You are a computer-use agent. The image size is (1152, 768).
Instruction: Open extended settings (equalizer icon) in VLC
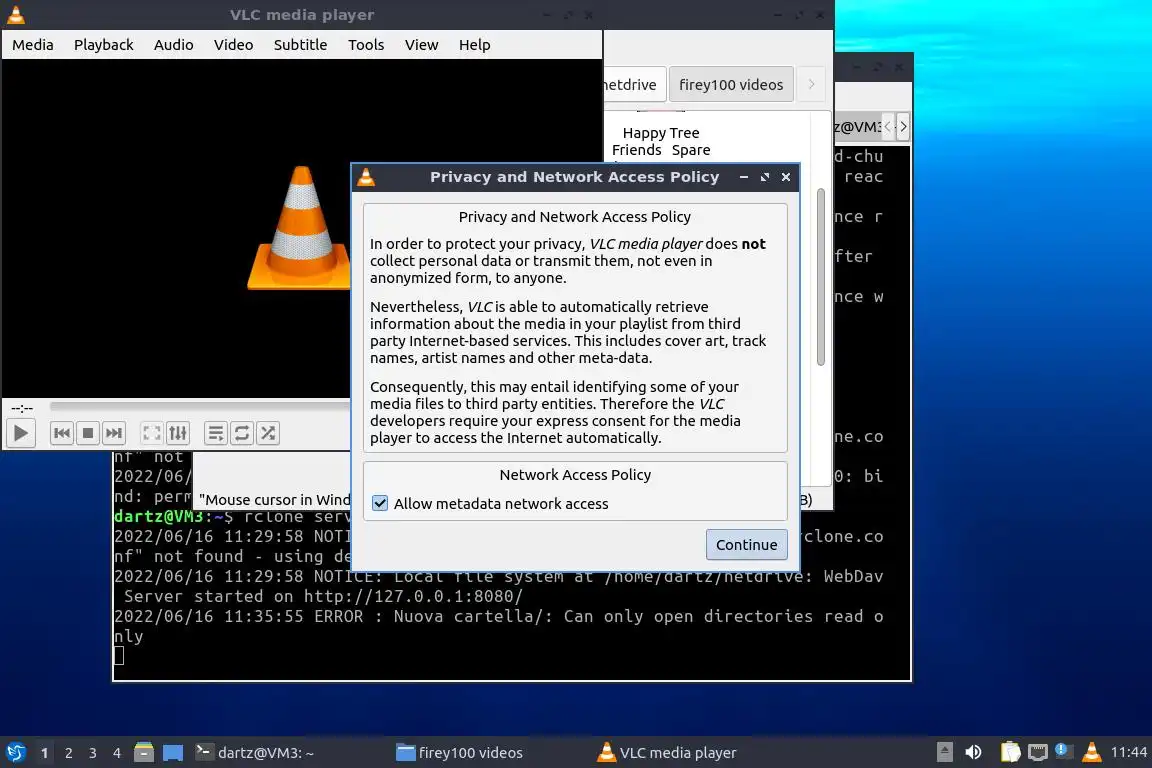[x=178, y=433]
